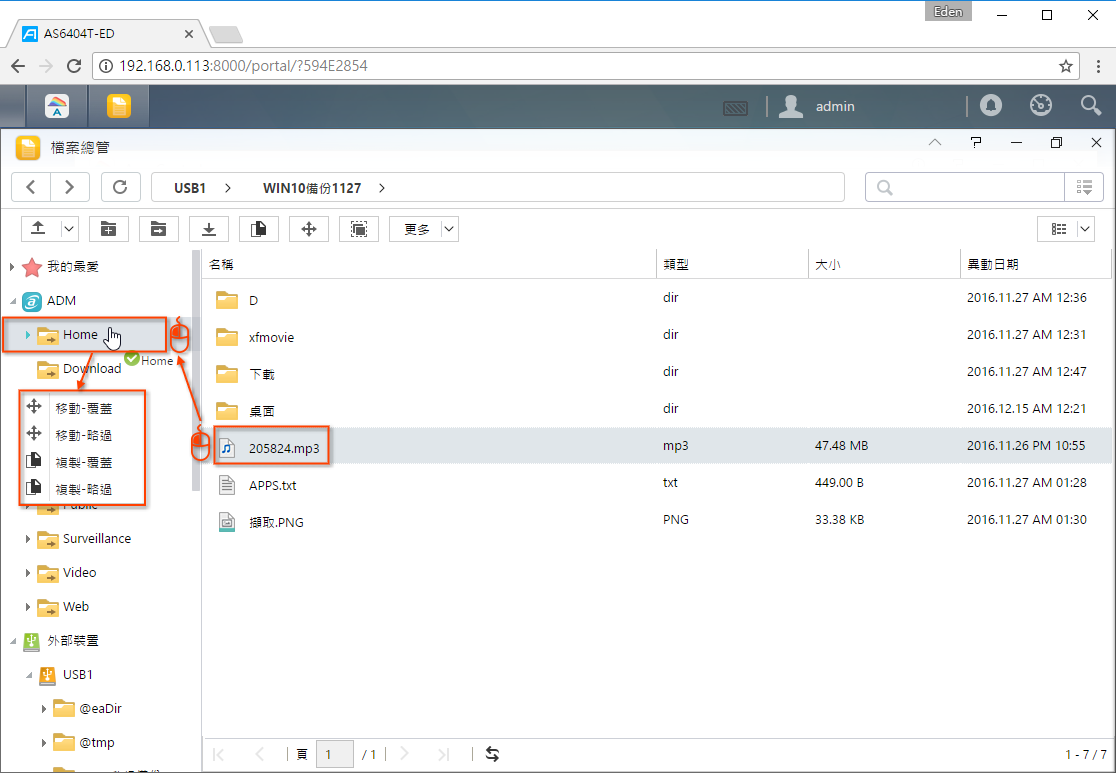Click the refresh icon in the pagination bar
The image size is (1116, 773).
click(x=492, y=754)
